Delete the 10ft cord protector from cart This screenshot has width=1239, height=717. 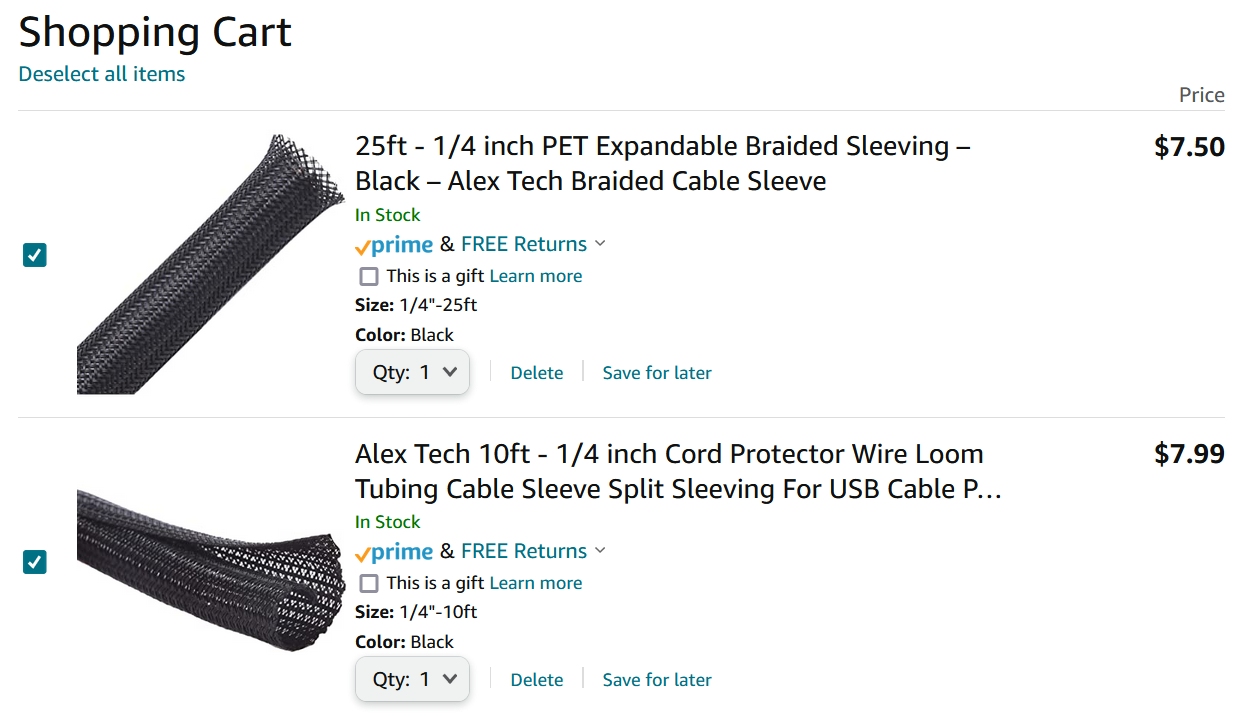tap(537, 680)
